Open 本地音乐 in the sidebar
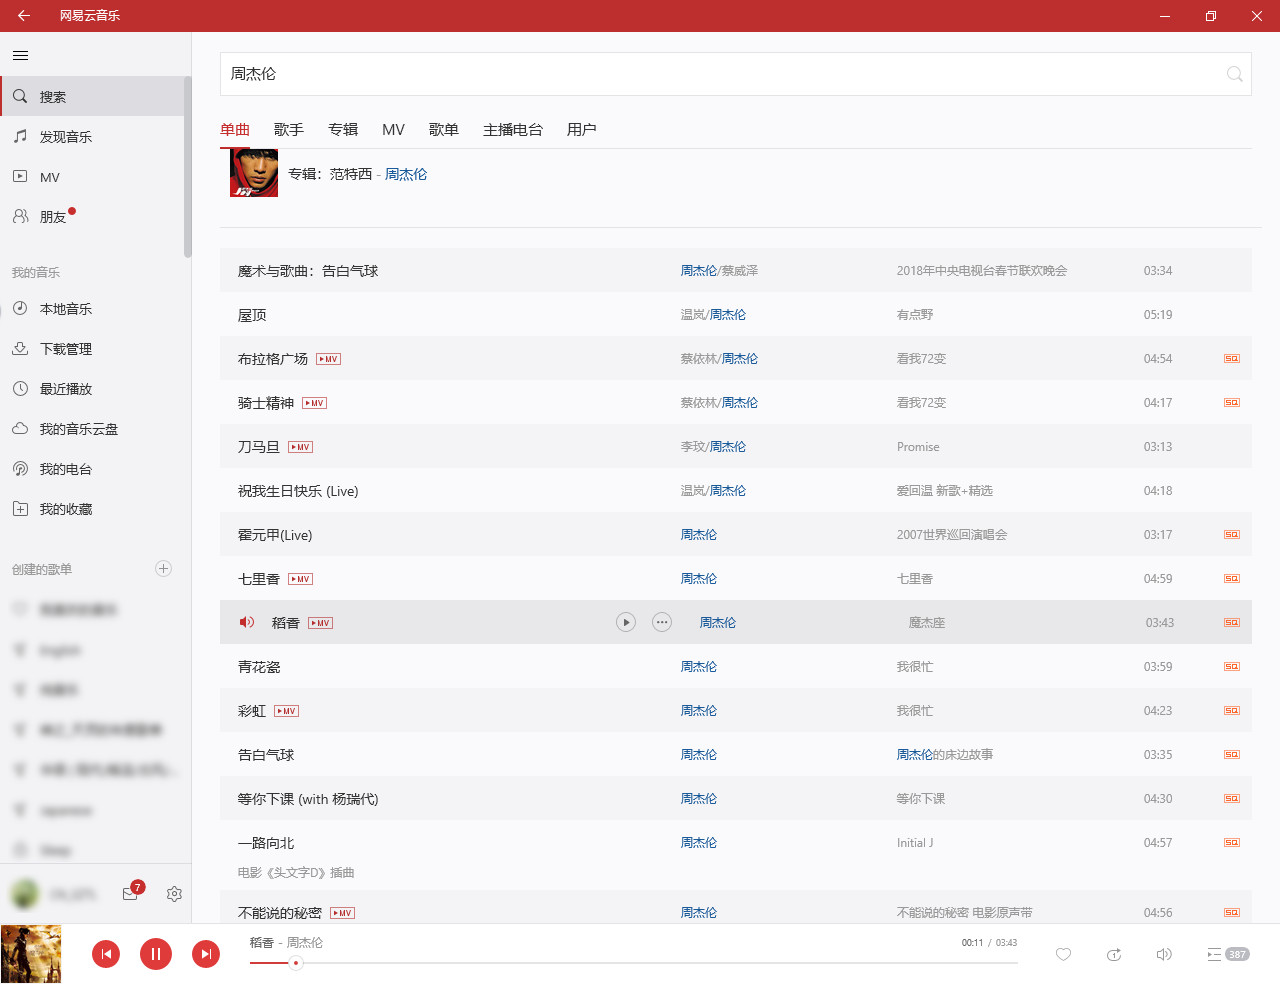Viewport: 1280px width, 984px height. (66, 309)
